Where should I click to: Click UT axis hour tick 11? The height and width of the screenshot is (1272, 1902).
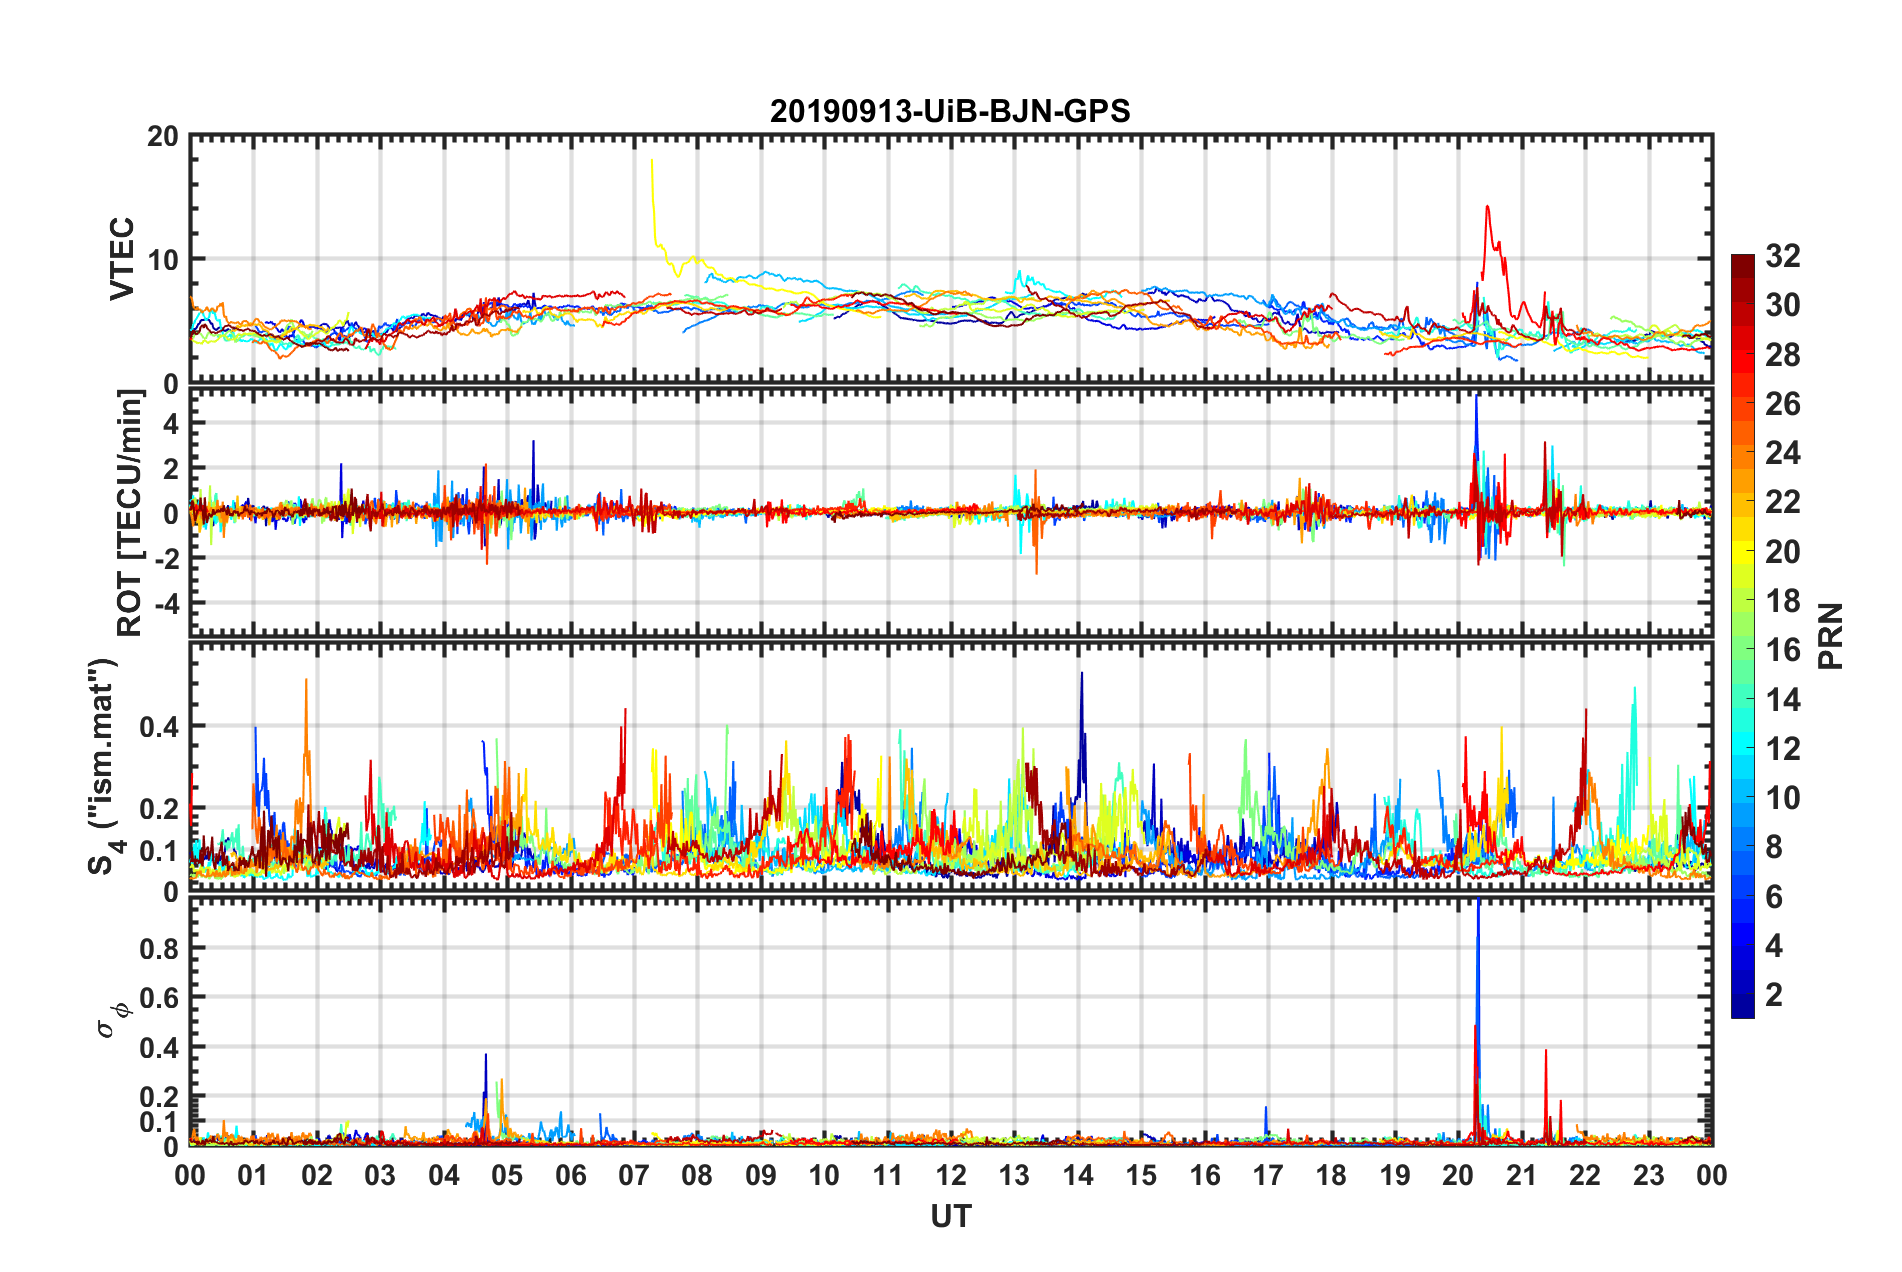[x=888, y=1175]
